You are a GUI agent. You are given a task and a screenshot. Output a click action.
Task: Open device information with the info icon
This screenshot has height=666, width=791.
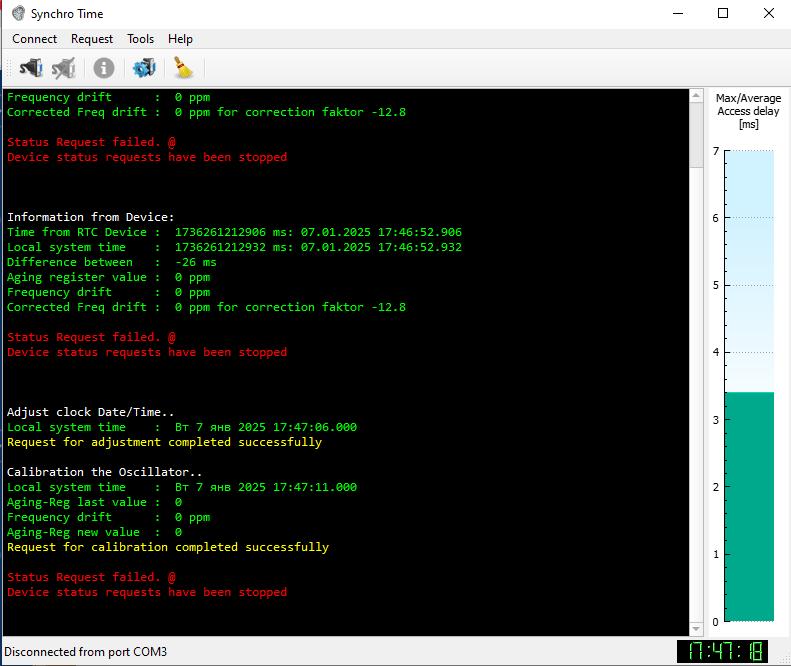tap(104, 68)
